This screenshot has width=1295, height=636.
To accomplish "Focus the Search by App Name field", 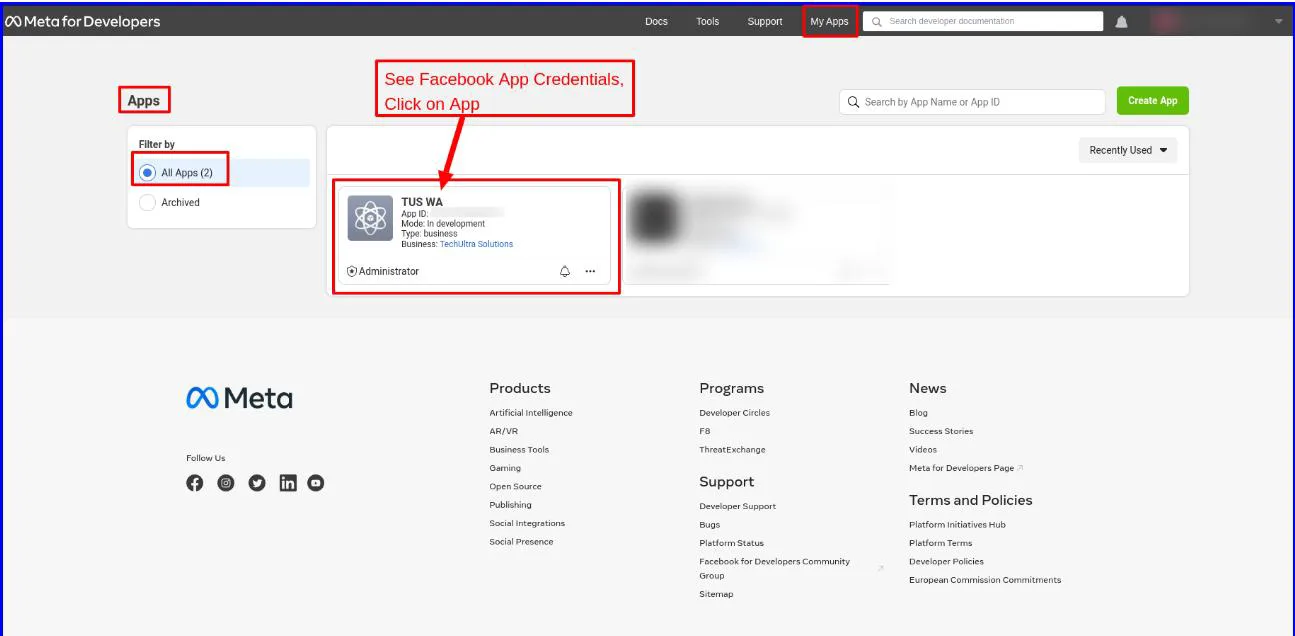I will tap(972, 102).
